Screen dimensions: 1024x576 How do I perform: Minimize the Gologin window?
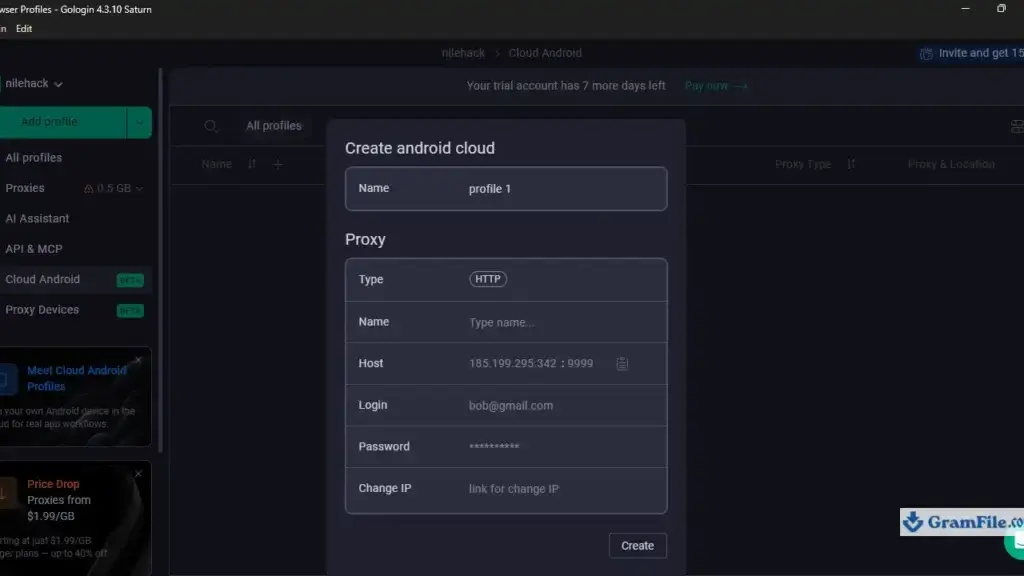[x=965, y=8]
